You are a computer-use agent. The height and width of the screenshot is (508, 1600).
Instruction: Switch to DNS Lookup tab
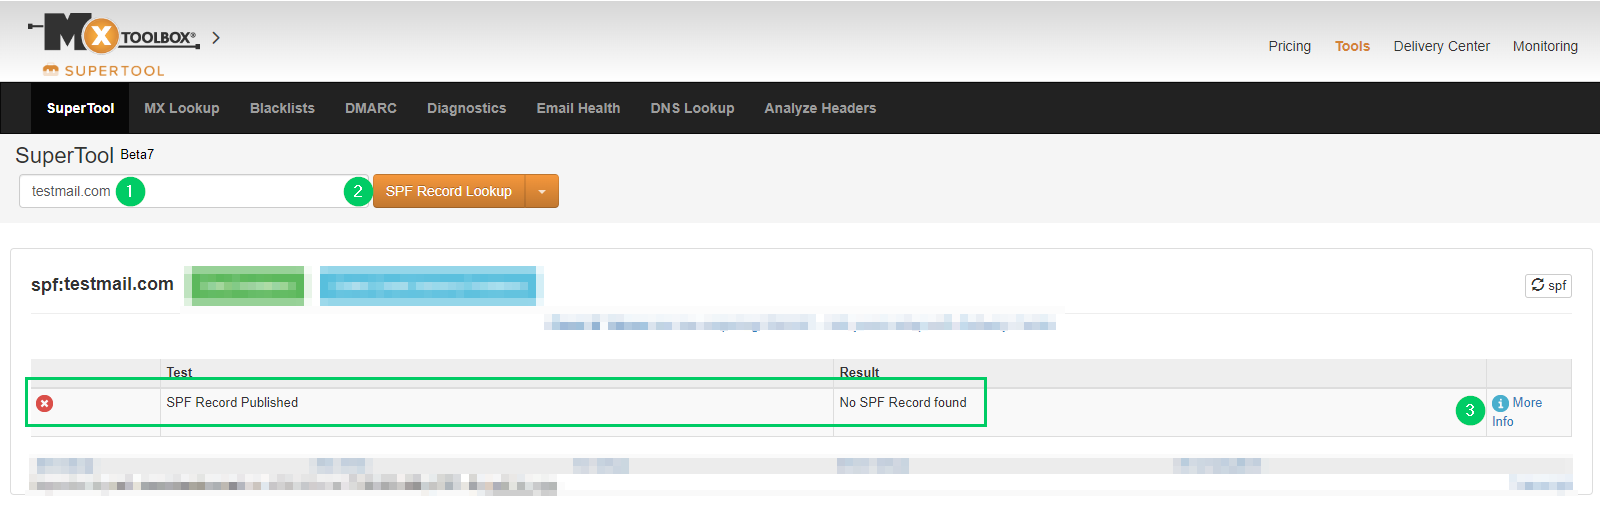(x=692, y=108)
